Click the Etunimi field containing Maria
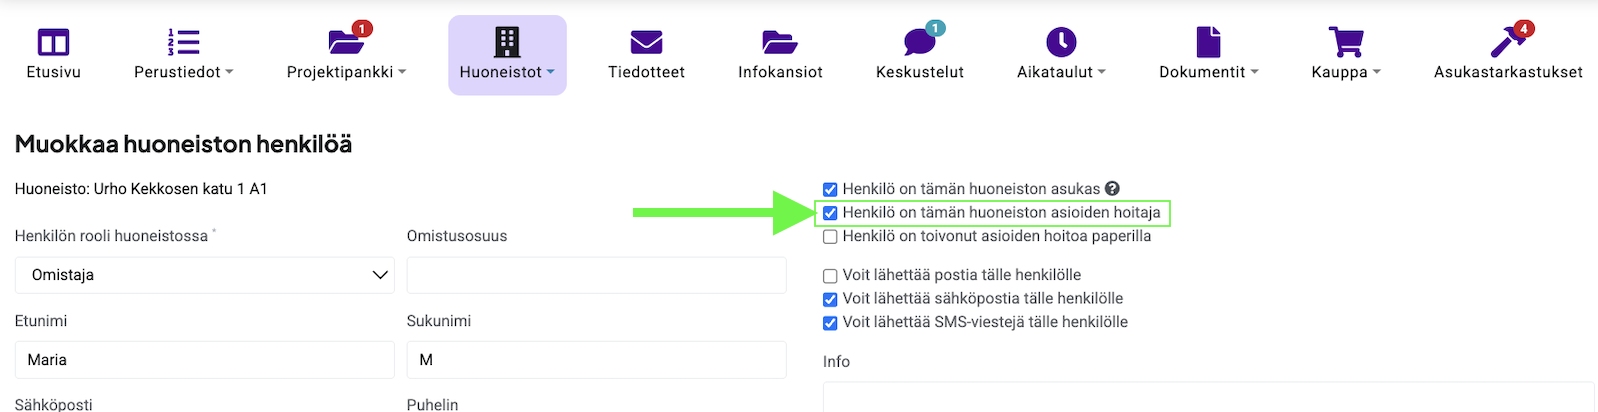The image size is (1598, 412). 204,360
